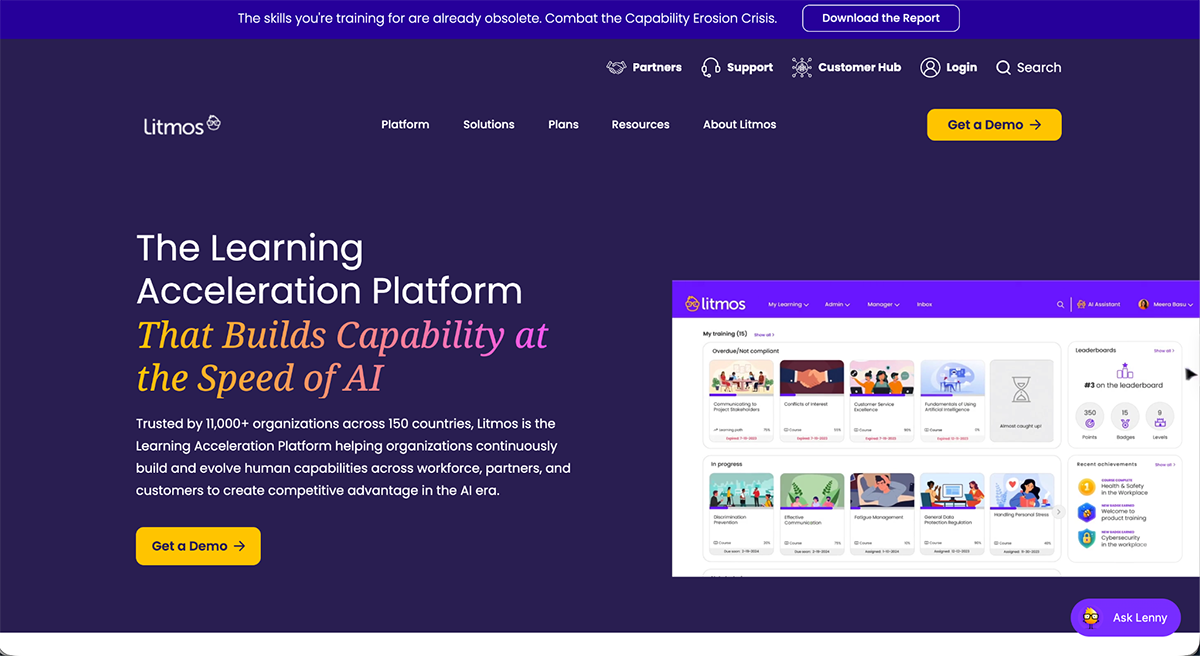Click the hourglass Almost caught up icon
The image size is (1200, 656).
(1021, 388)
